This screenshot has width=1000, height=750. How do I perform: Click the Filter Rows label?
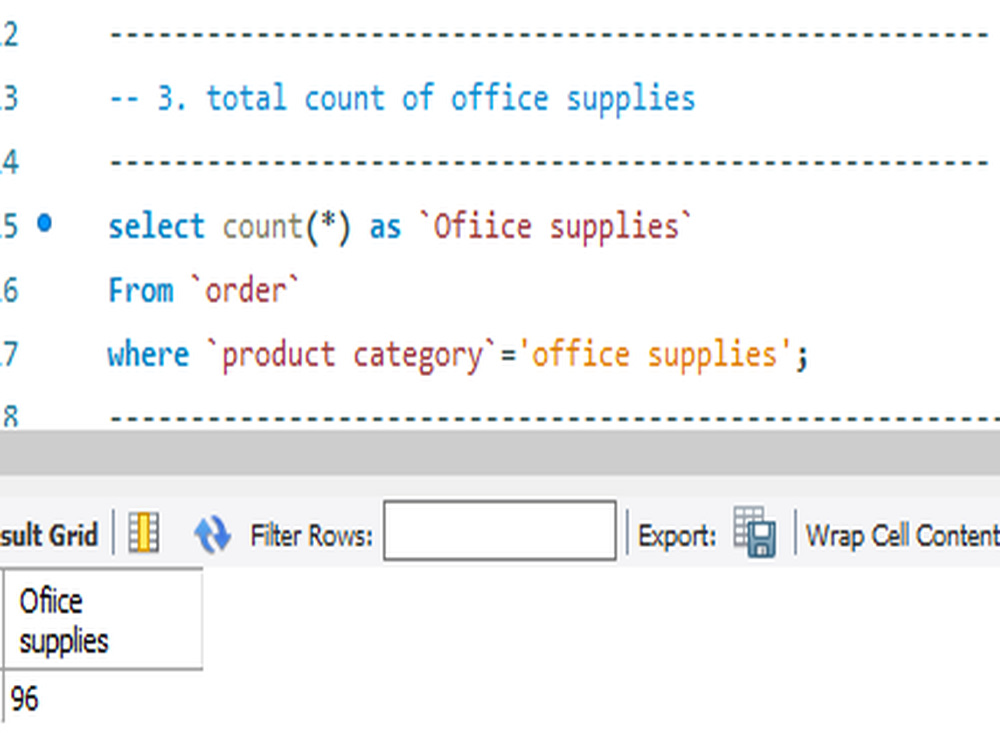click(311, 536)
